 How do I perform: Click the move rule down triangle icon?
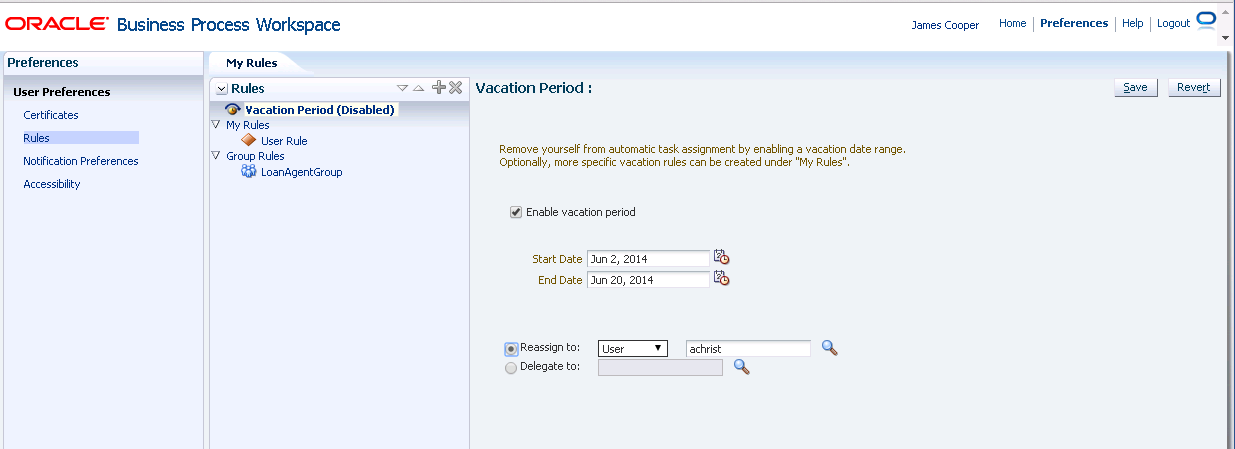coord(402,88)
